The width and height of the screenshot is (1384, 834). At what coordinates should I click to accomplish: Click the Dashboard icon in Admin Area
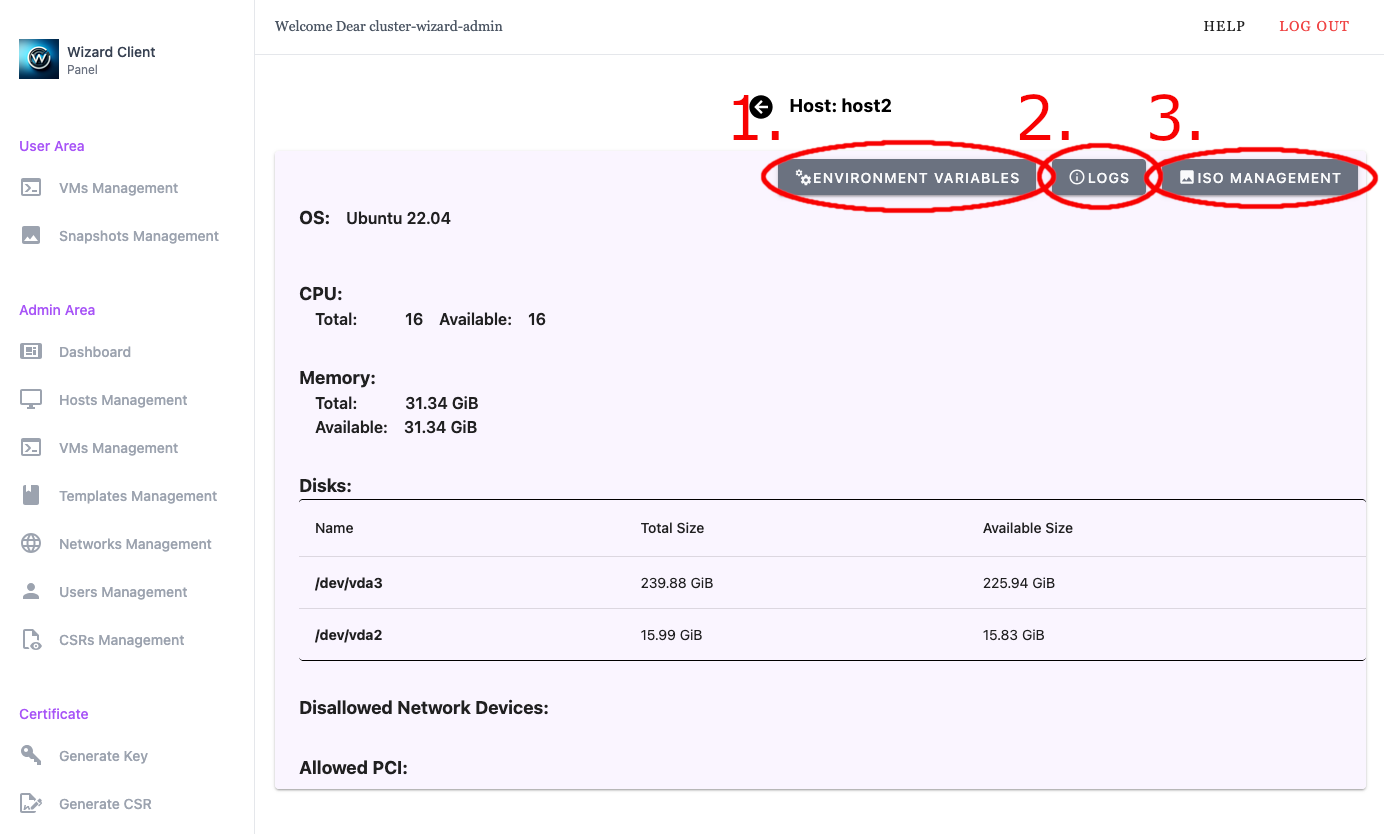31,352
